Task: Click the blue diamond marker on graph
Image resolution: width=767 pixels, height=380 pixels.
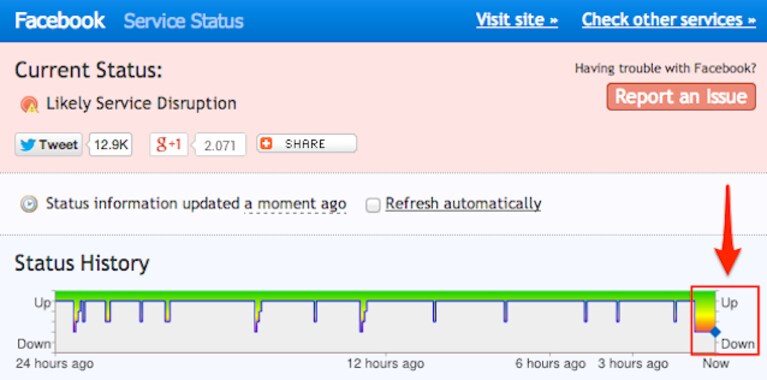Action: (x=715, y=332)
